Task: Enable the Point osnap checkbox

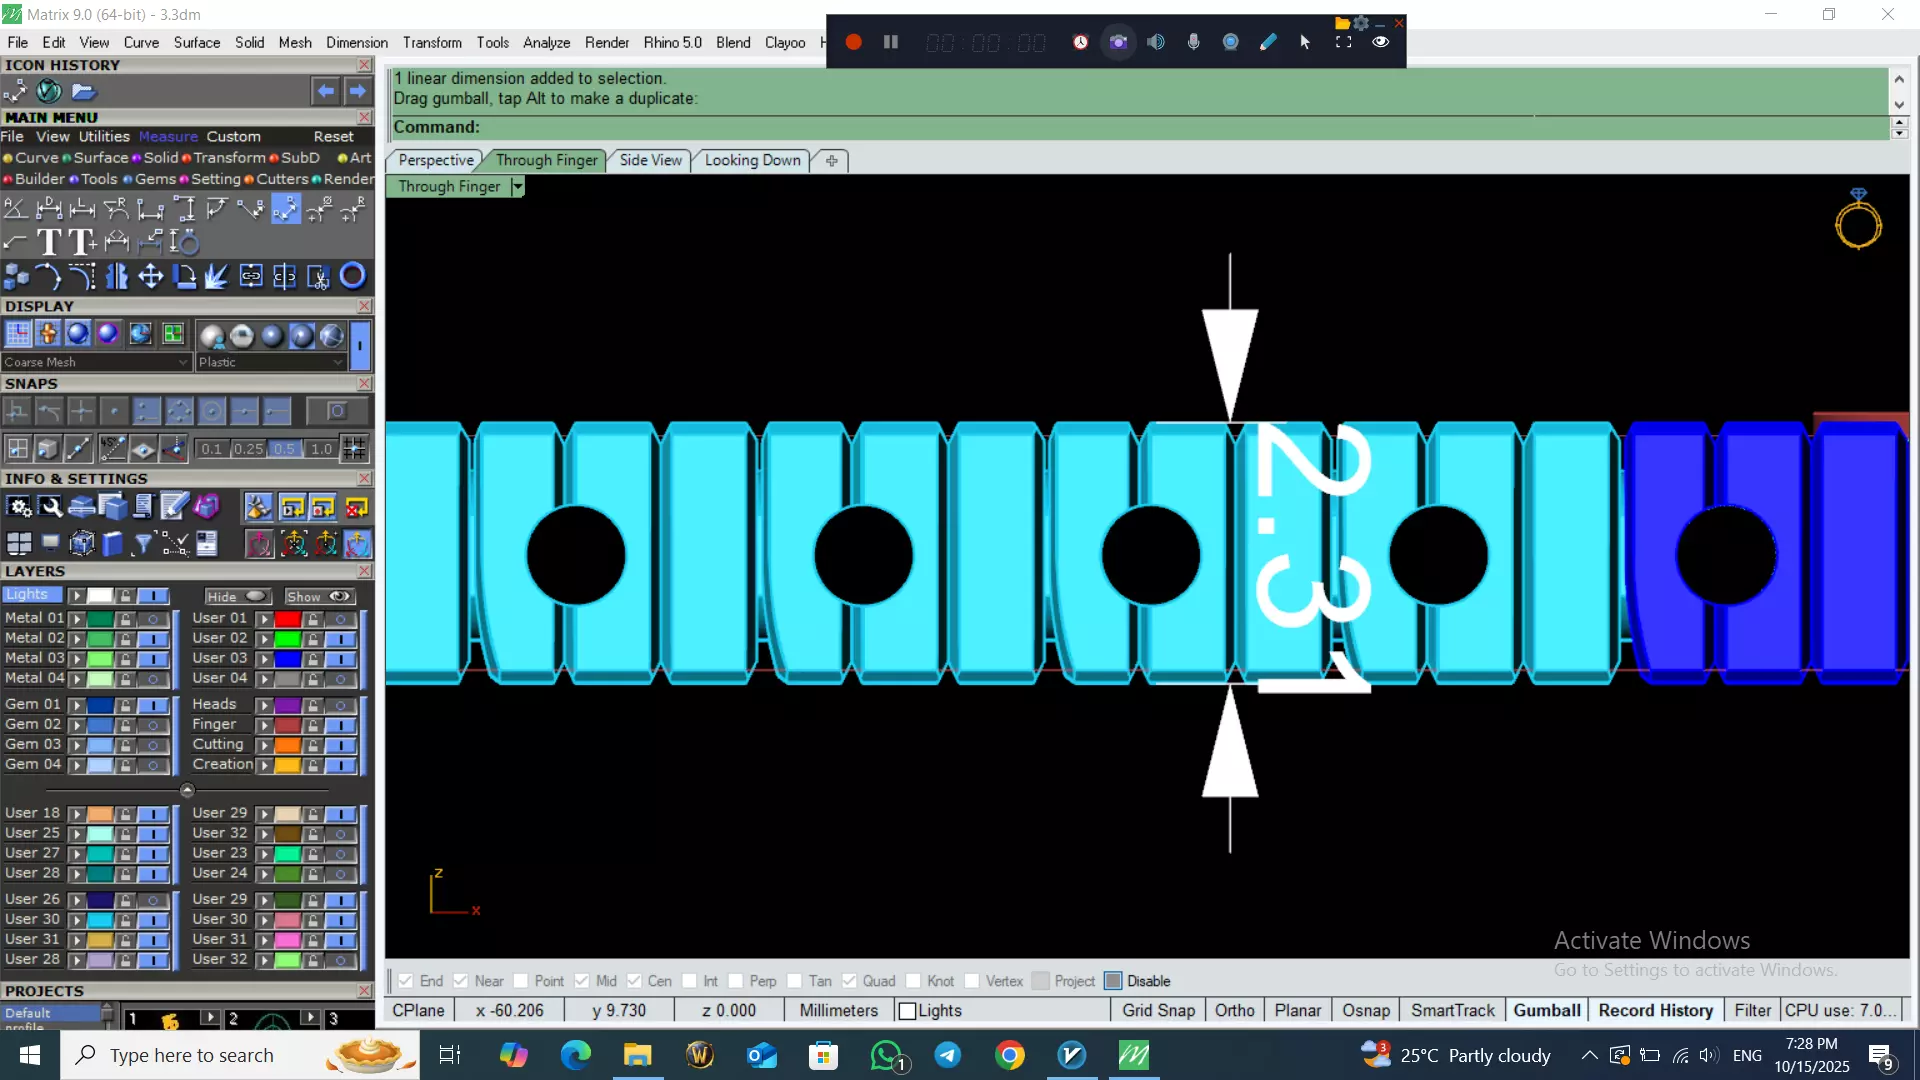Action: coord(520,981)
